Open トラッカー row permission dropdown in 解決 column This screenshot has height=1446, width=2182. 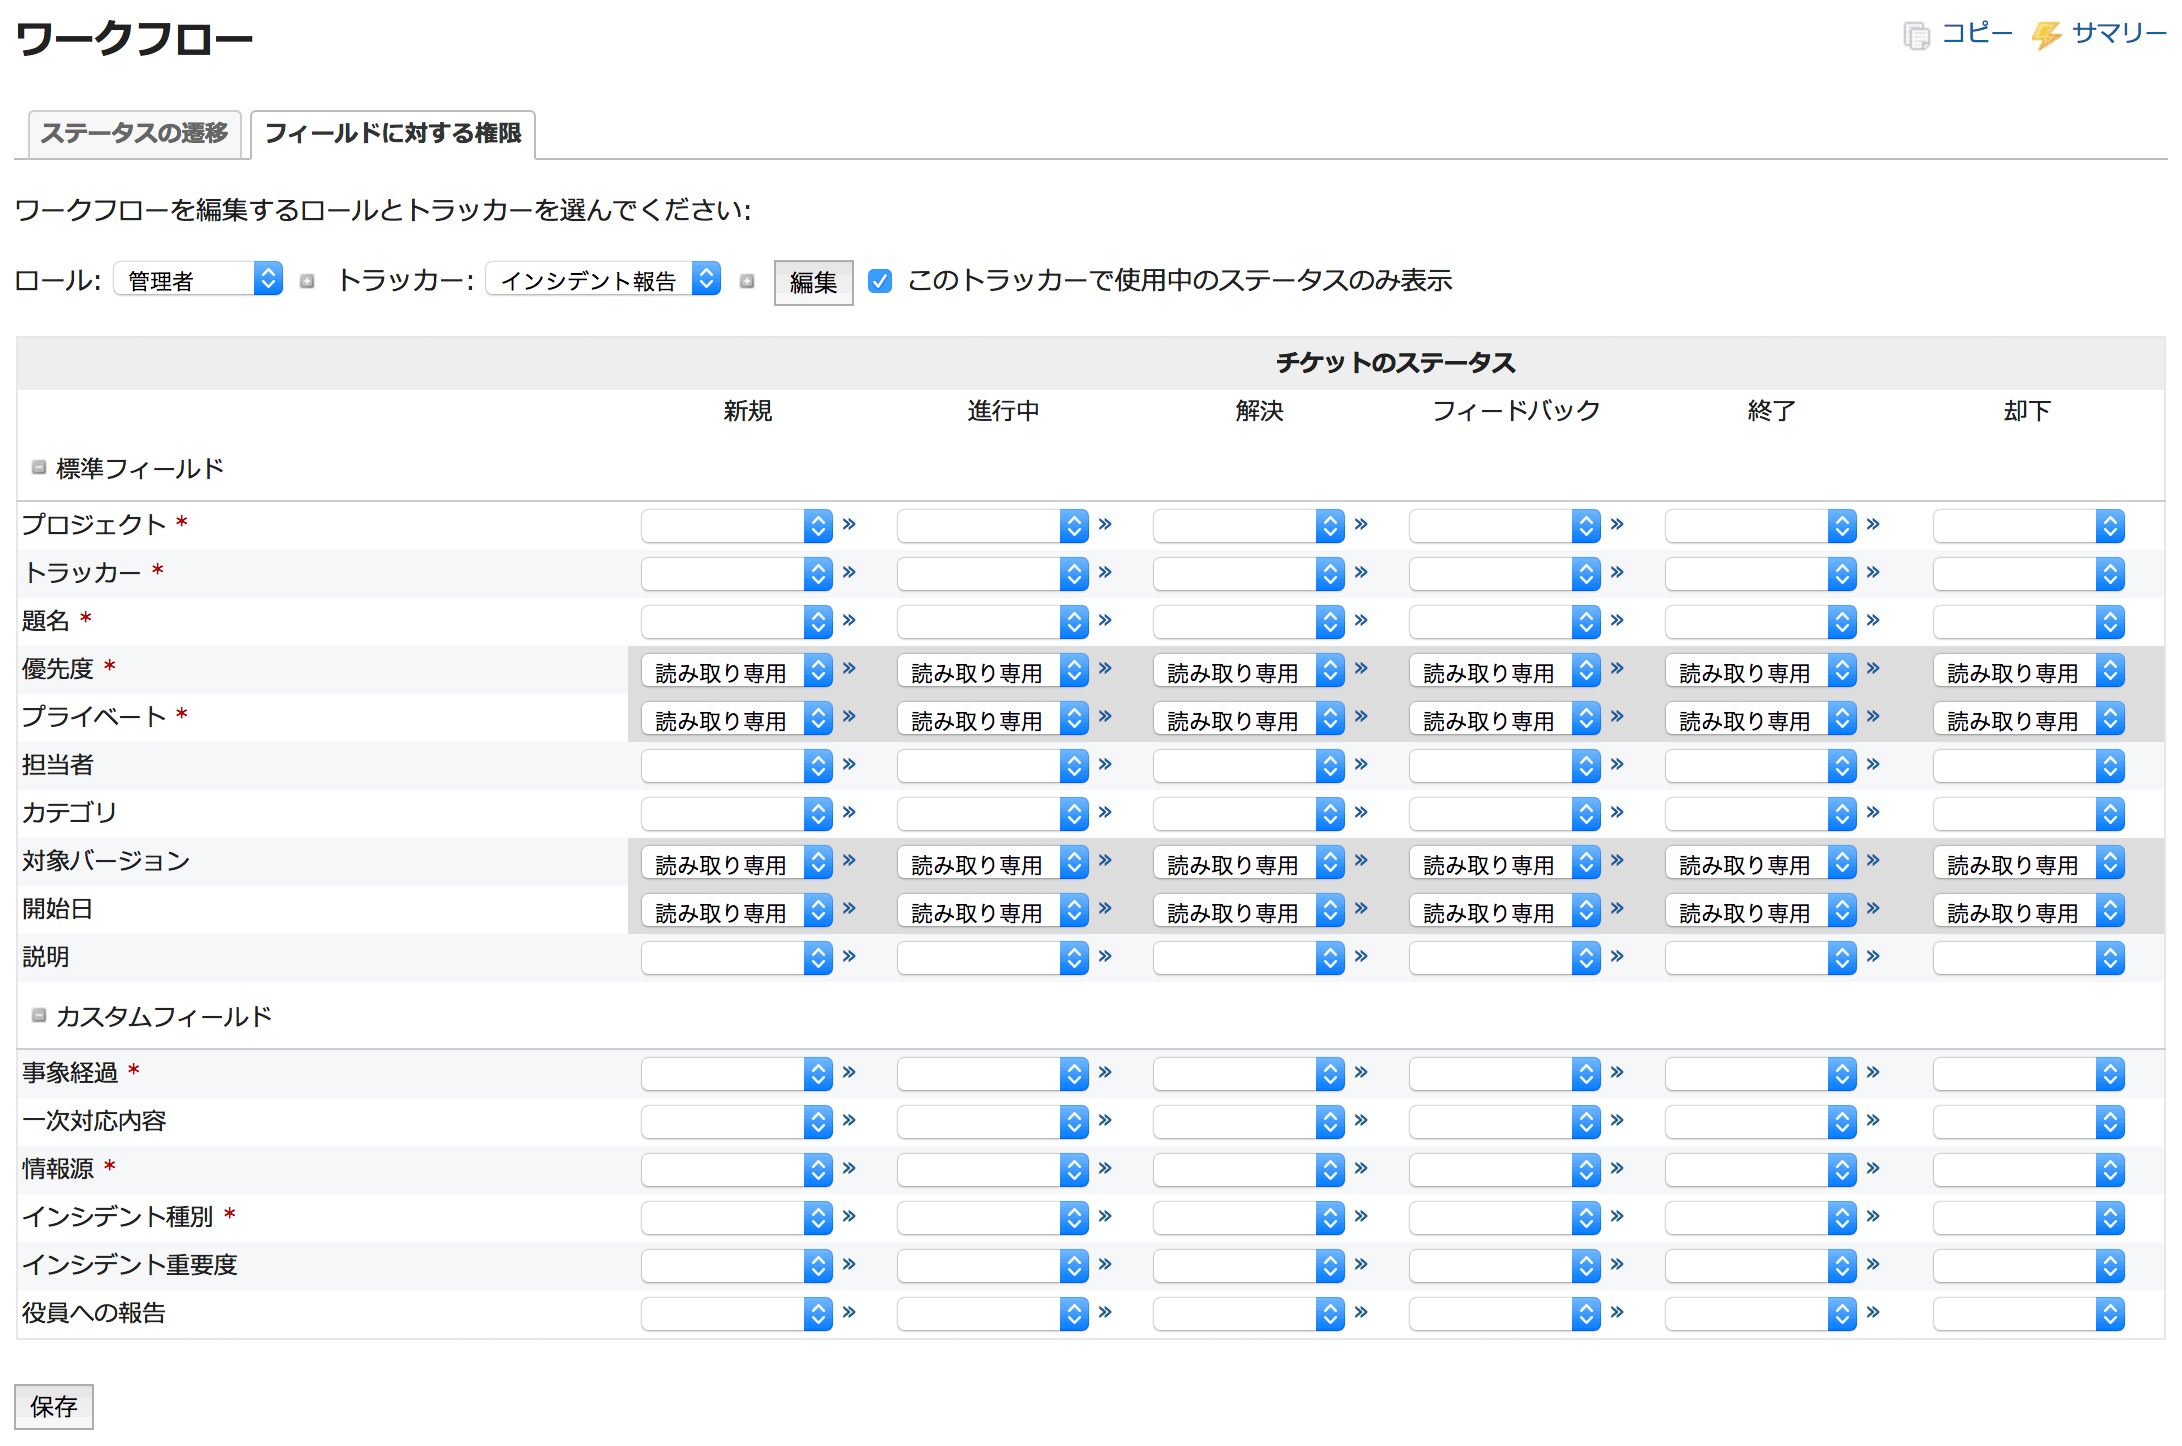click(1249, 574)
